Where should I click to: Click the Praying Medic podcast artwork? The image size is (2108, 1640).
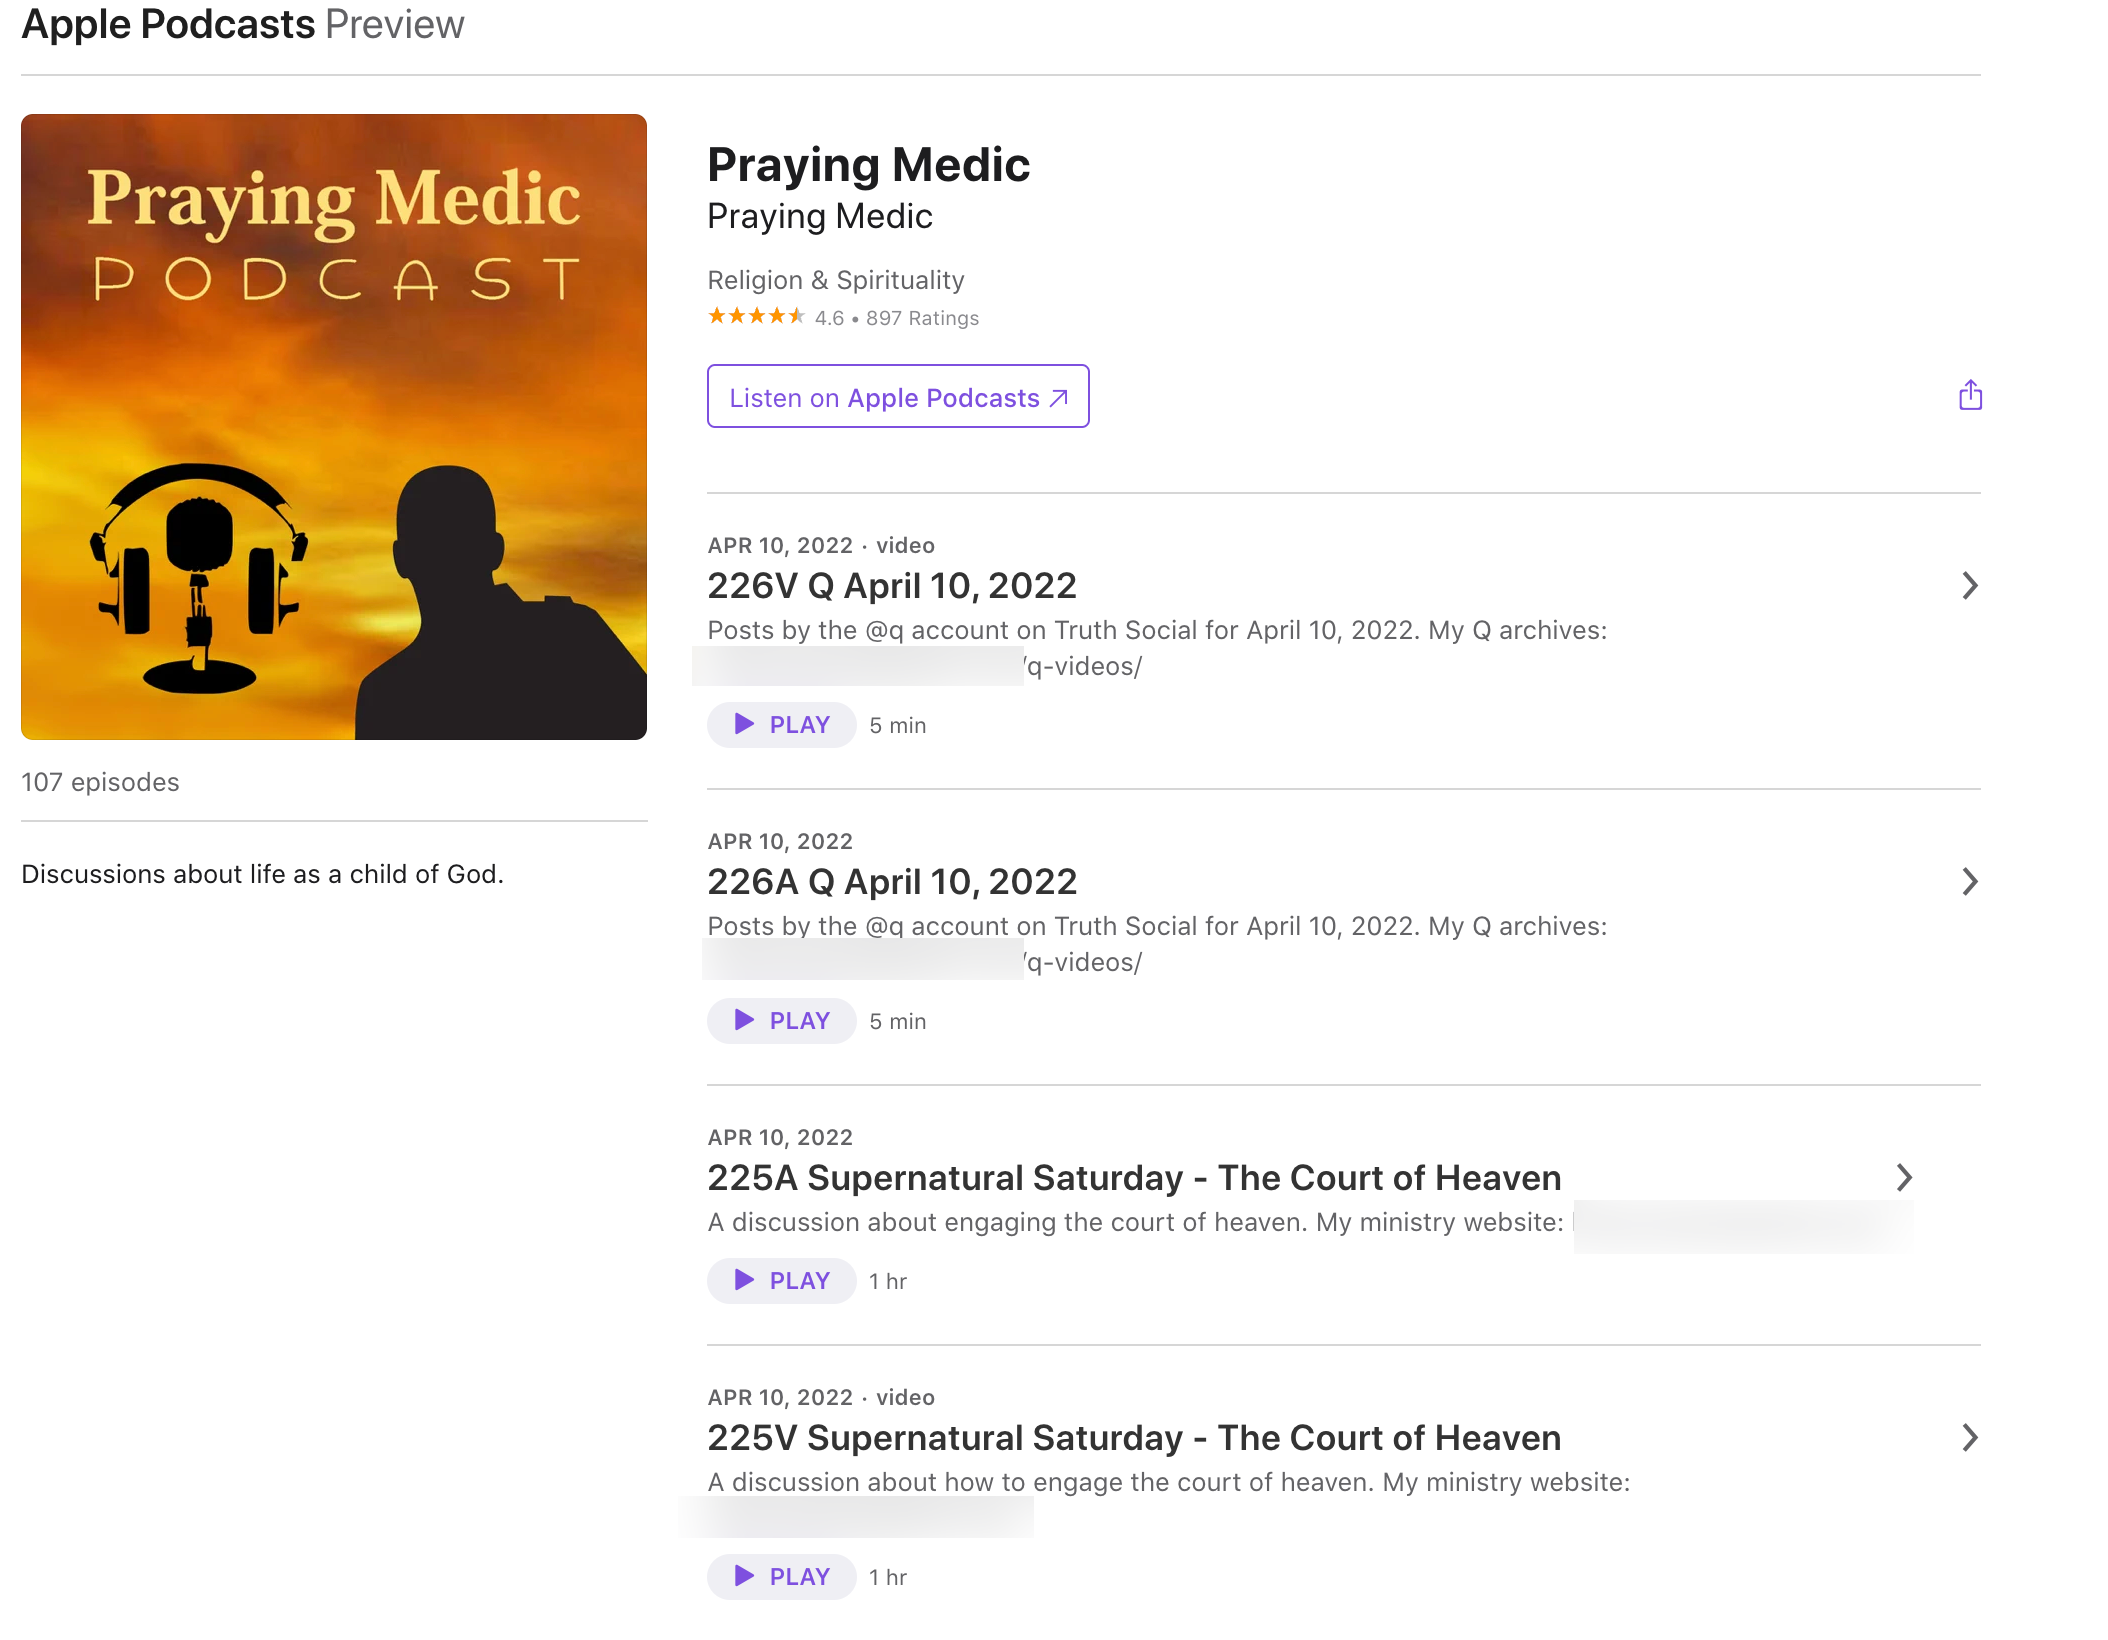[334, 427]
